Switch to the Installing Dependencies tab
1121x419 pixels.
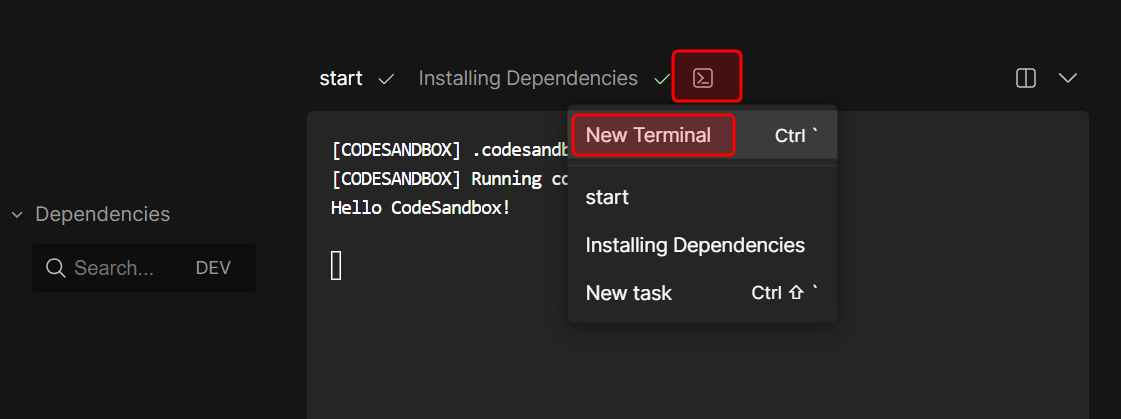point(527,78)
